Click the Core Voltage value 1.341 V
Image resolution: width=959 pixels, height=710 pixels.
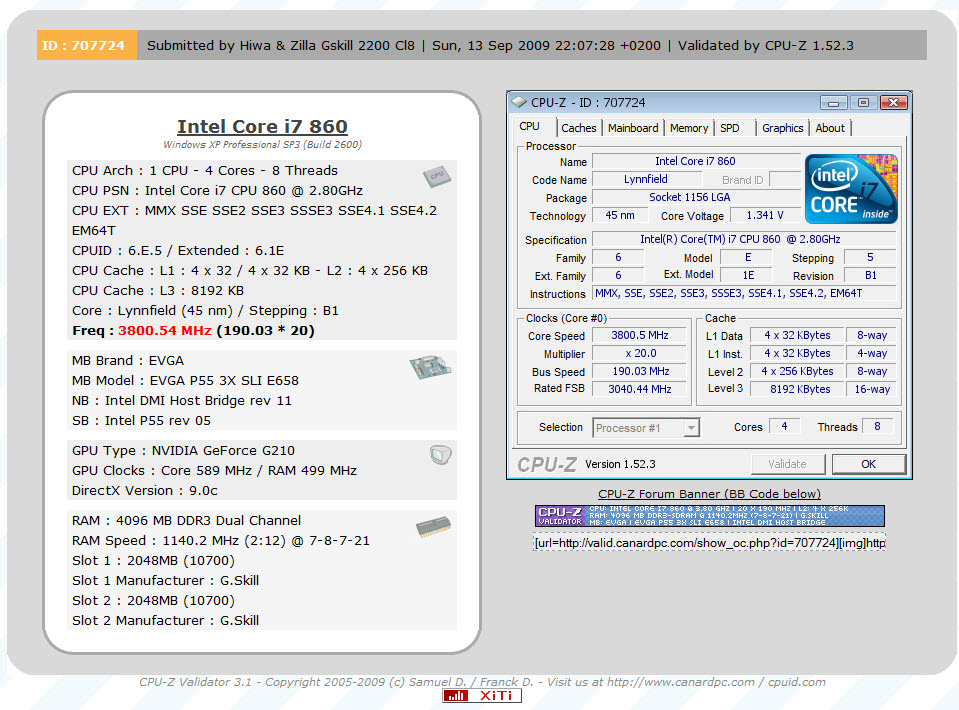[x=765, y=215]
